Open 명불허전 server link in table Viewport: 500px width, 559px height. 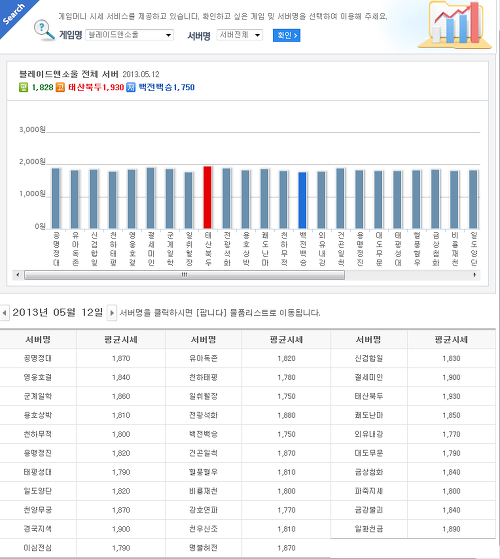click(x=203, y=548)
